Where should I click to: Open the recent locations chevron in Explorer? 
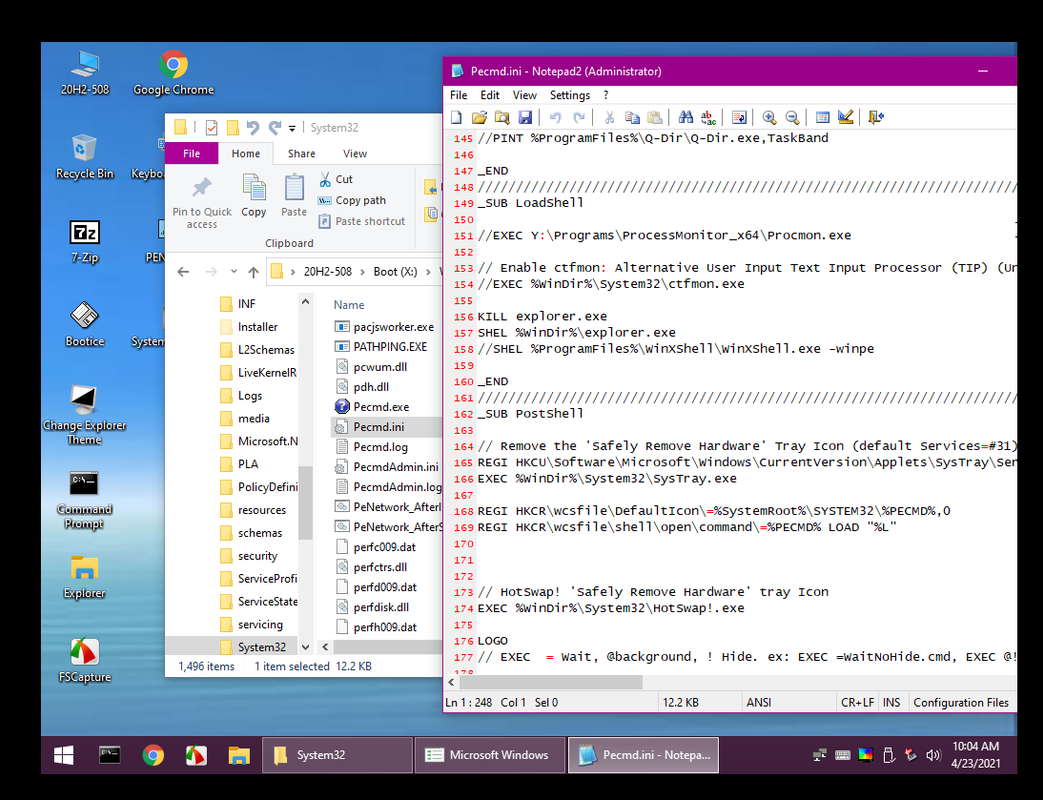pyautogui.click(x=233, y=271)
